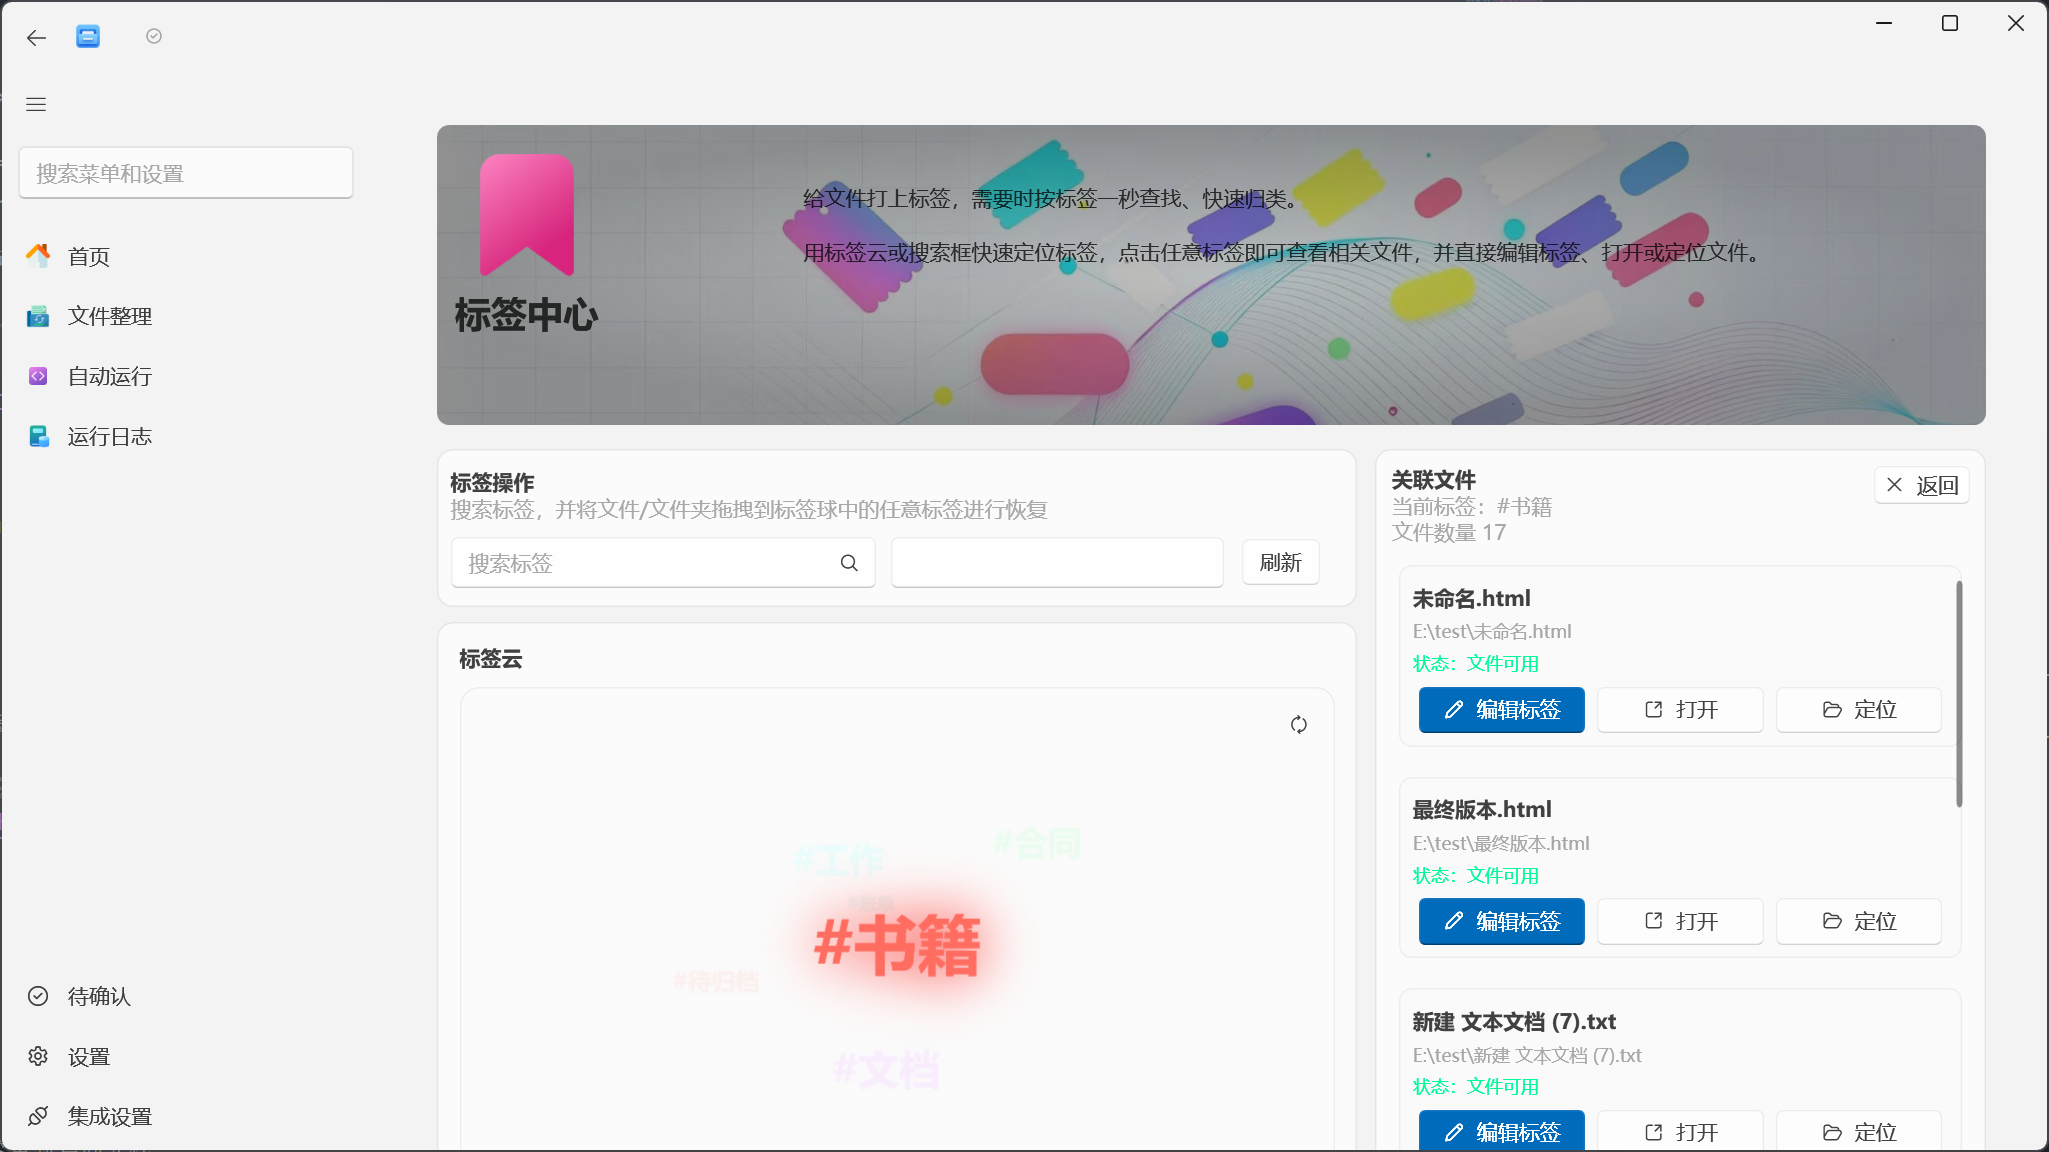
Task: Click the tag cloud rotate refresh icon
Action: coord(1298,725)
